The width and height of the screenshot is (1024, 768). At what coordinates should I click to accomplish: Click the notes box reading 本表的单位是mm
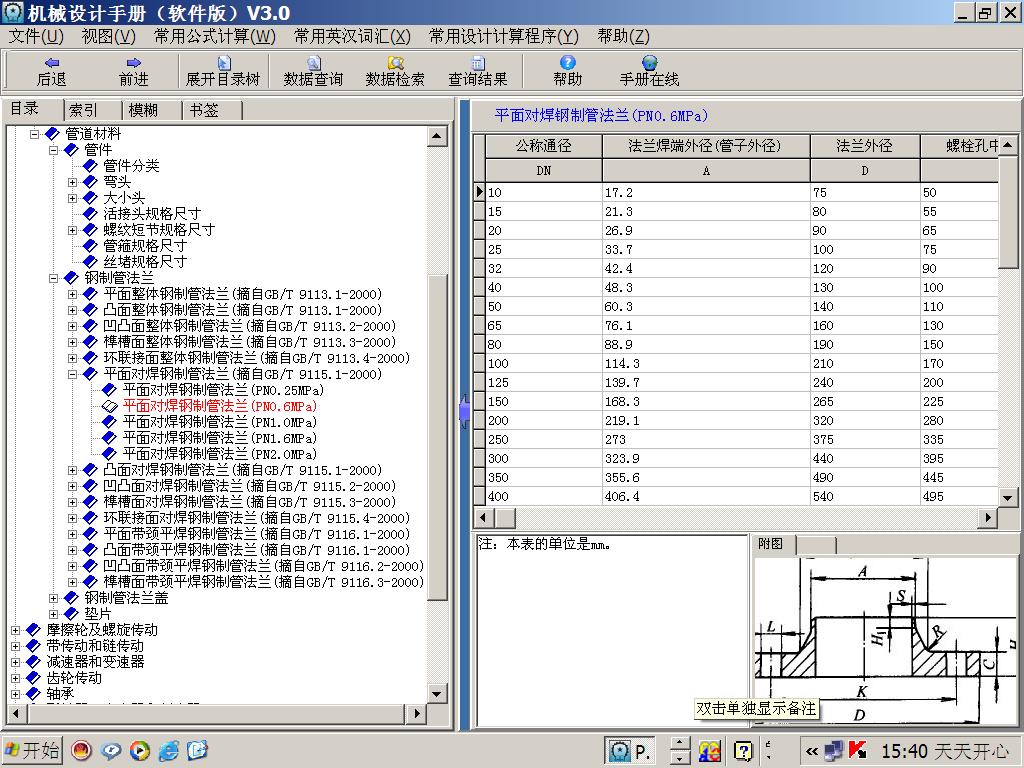click(612, 630)
